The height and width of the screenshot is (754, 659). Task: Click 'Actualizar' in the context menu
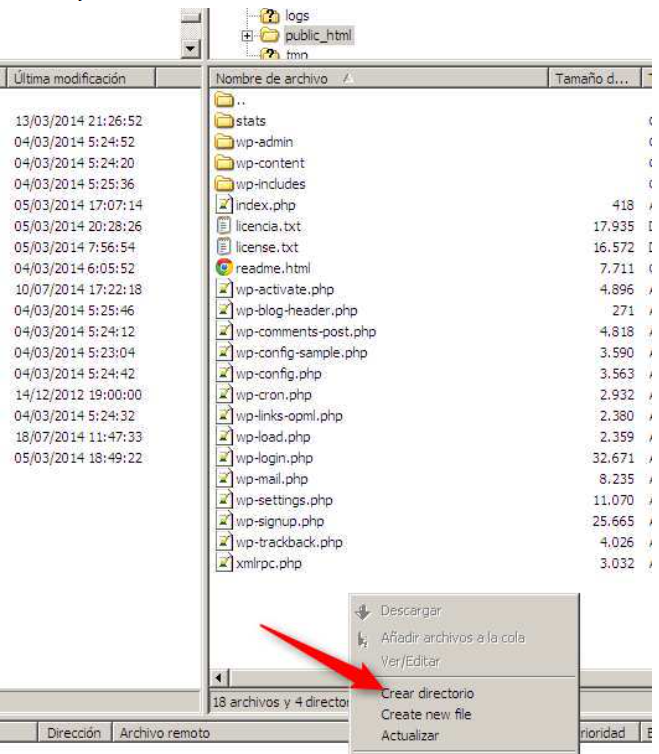(410, 736)
